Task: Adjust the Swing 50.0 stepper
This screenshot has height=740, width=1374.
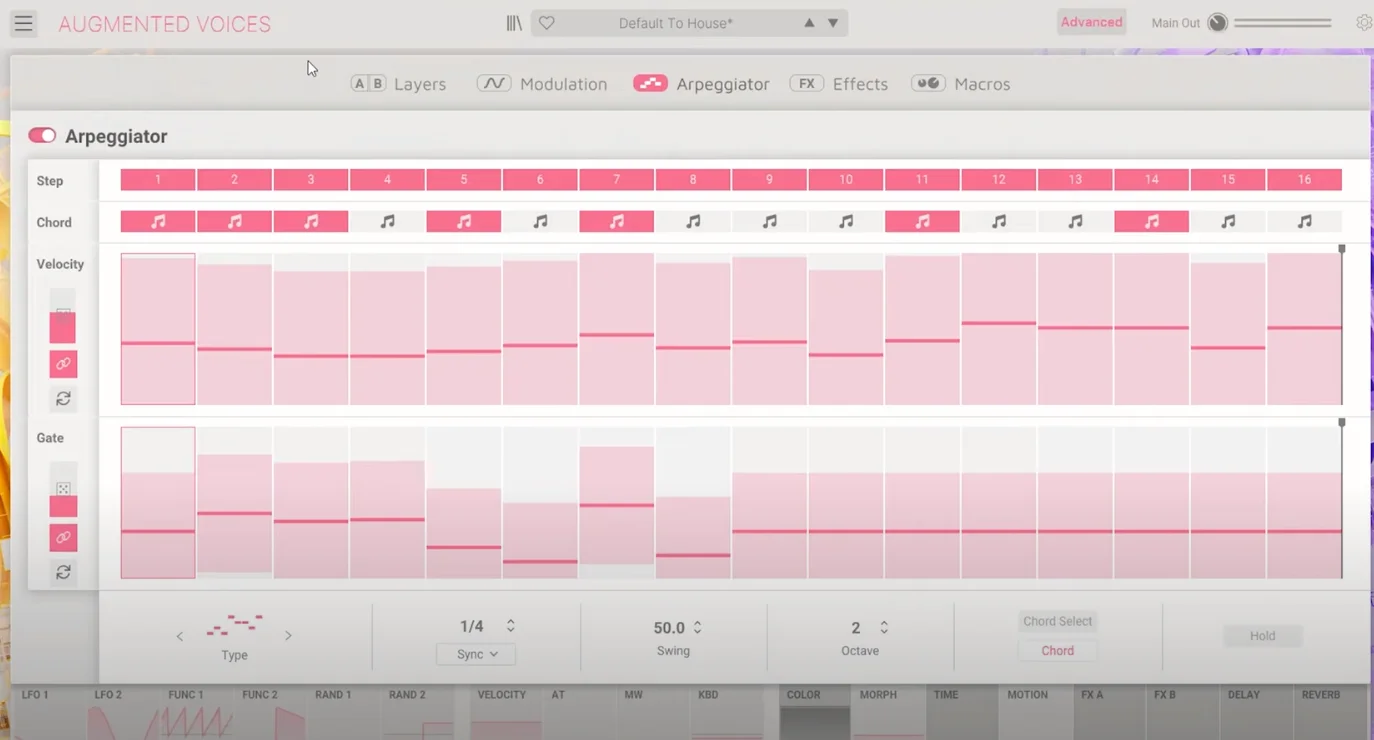Action: tap(697, 628)
